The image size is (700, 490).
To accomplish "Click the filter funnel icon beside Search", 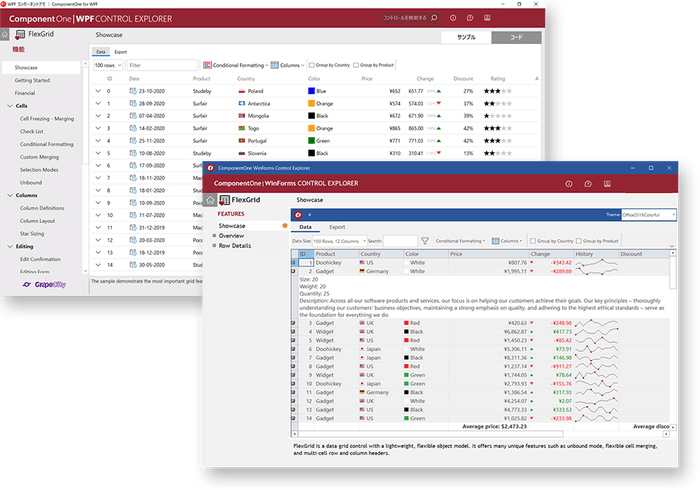I will click(424, 241).
